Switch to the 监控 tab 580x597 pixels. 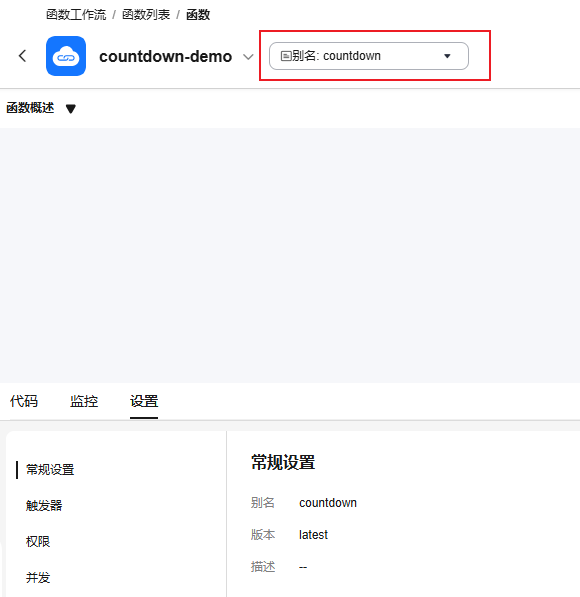coord(84,401)
